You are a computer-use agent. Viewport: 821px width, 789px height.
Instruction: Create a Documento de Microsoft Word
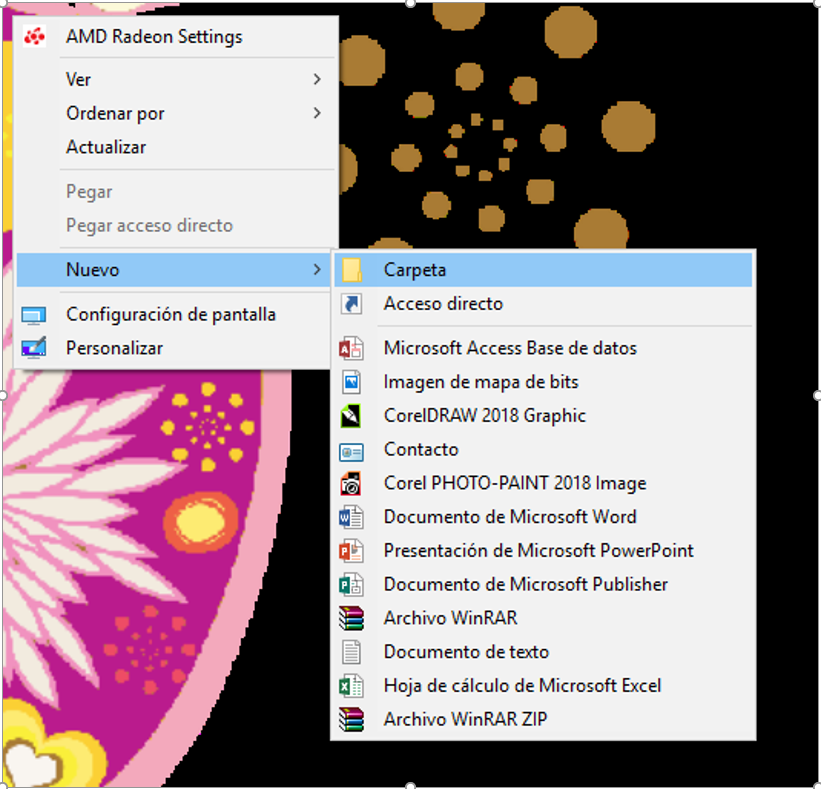[x=543, y=517]
